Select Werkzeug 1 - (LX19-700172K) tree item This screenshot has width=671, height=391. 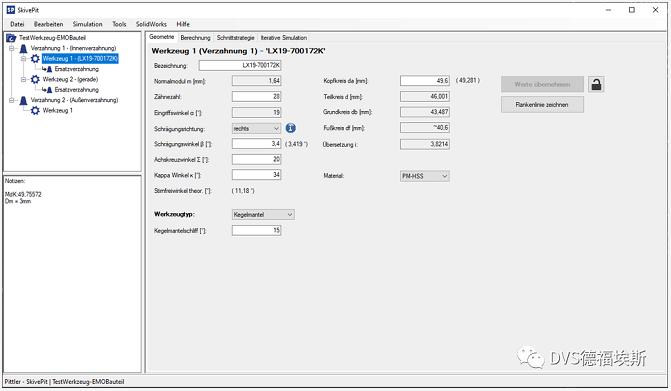(80, 59)
